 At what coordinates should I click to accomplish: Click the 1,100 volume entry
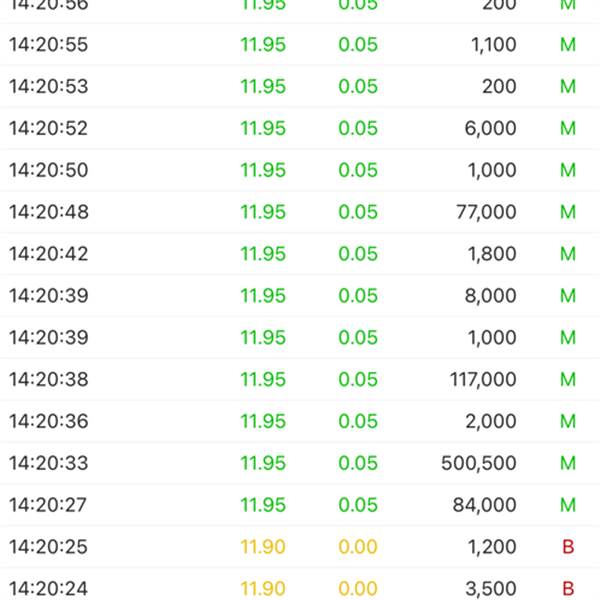click(491, 44)
